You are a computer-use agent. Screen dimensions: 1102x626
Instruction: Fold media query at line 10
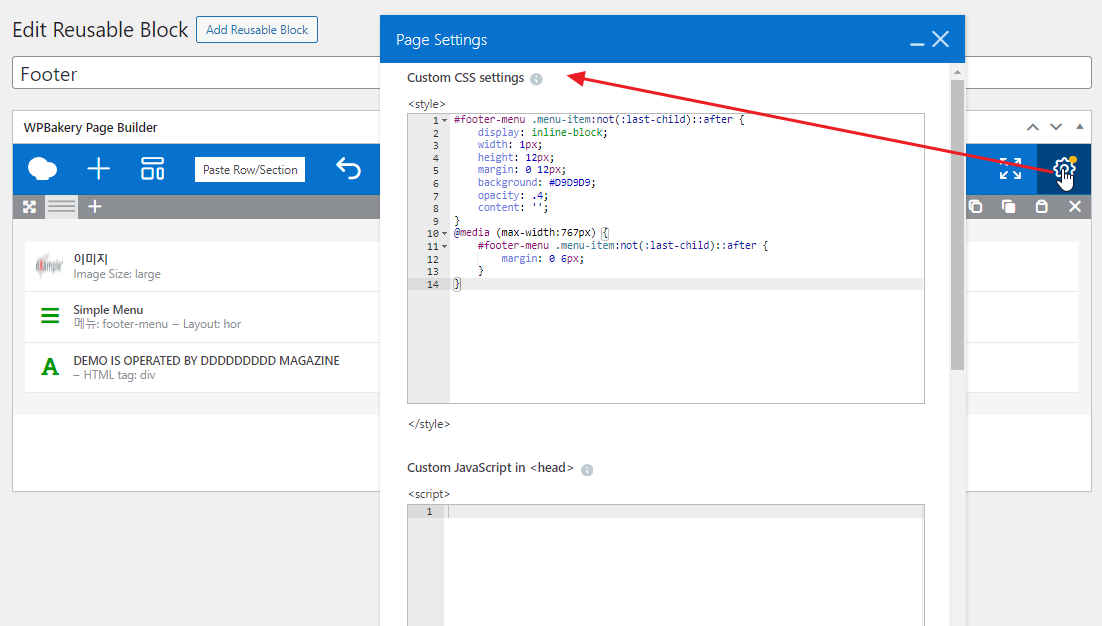[x=444, y=233]
